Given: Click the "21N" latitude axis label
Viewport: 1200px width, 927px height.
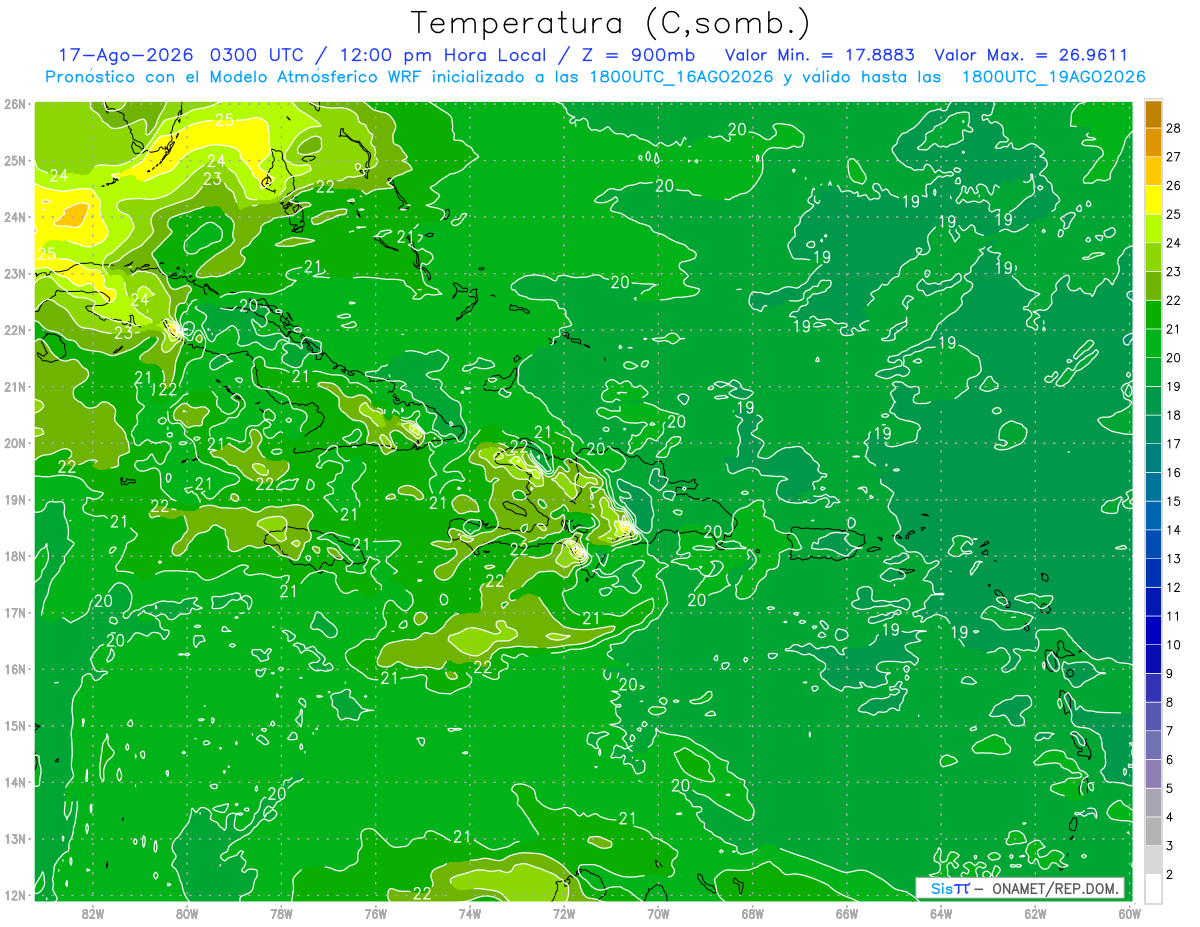Looking at the screenshot, I should coord(15,386).
